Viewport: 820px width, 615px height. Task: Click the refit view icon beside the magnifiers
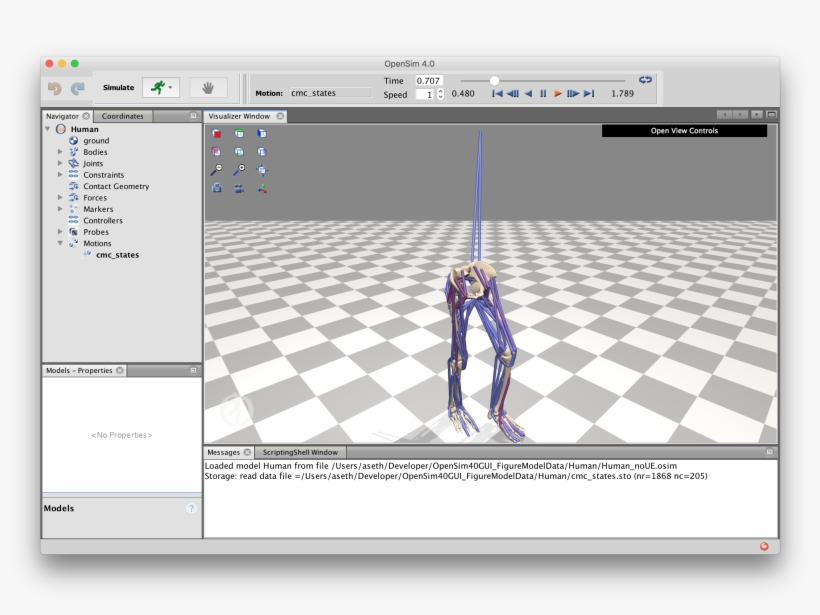point(263,170)
